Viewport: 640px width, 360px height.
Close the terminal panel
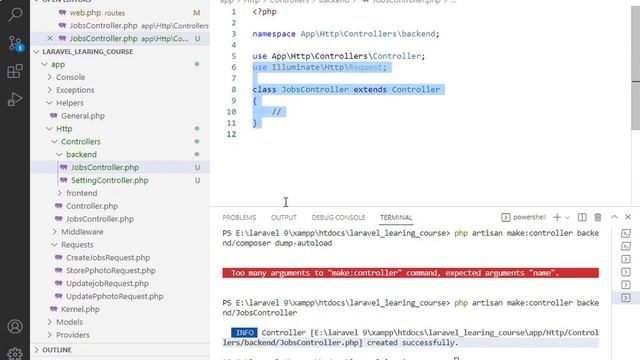(628, 217)
